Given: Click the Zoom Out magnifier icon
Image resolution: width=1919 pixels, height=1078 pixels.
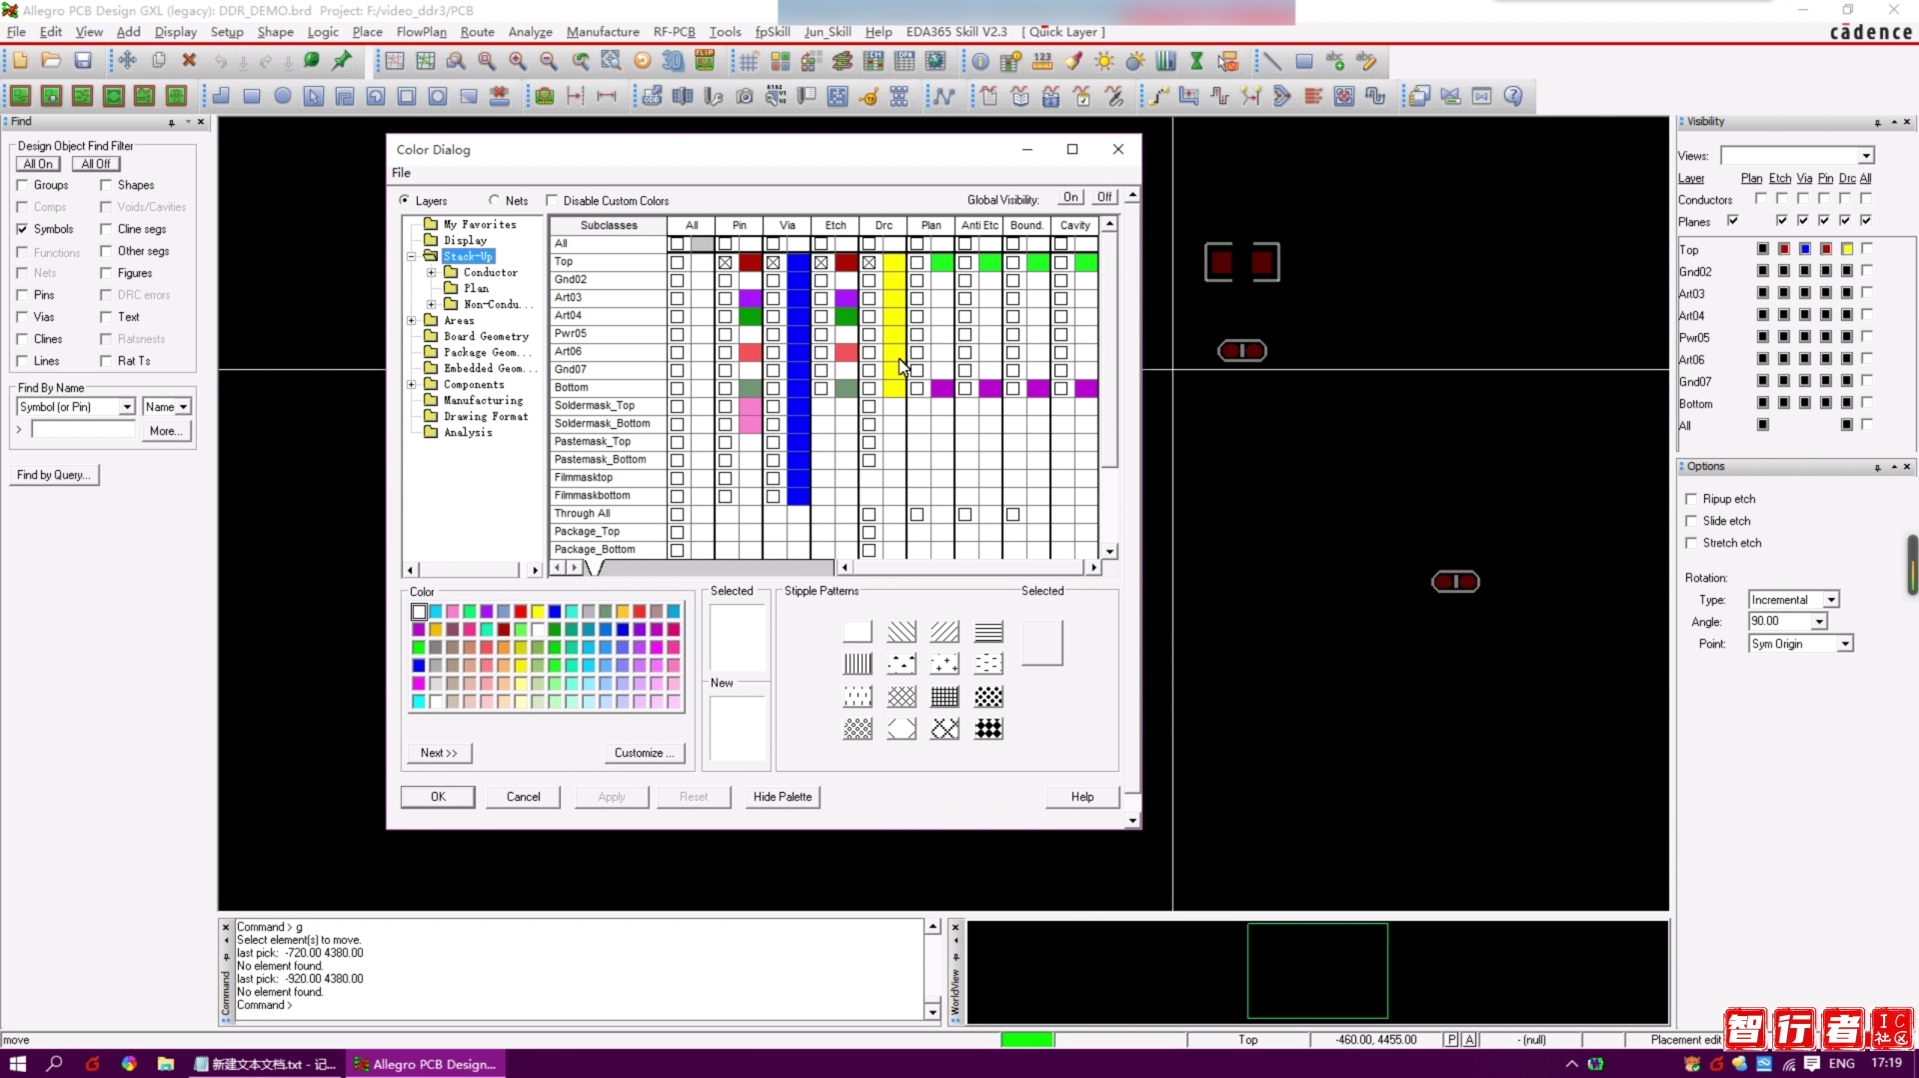Looking at the screenshot, I should pyautogui.click(x=548, y=61).
